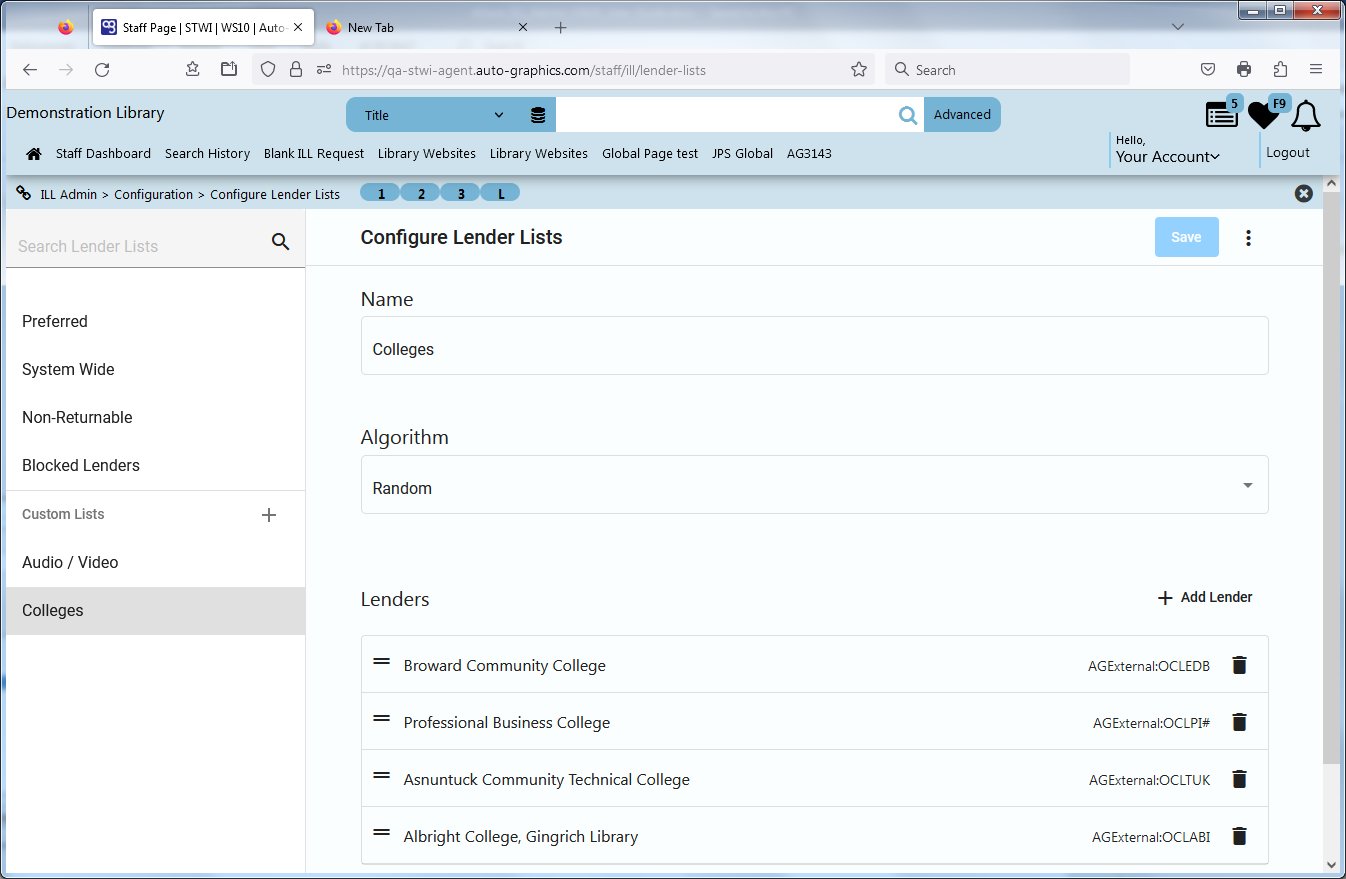Image resolution: width=1346 pixels, height=879 pixels.
Task: Select the Colleges custom list
Action: tap(155, 610)
